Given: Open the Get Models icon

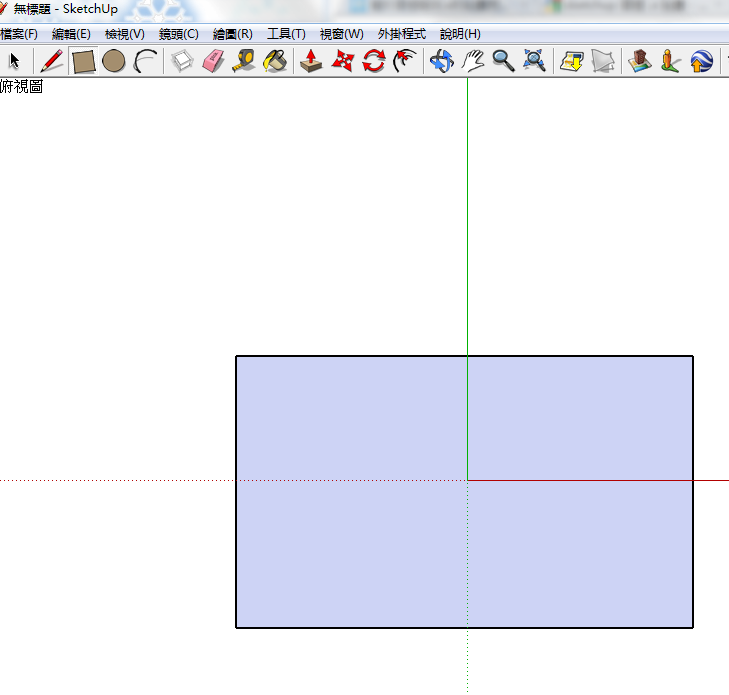Looking at the screenshot, I should pyautogui.click(x=639, y=61).
